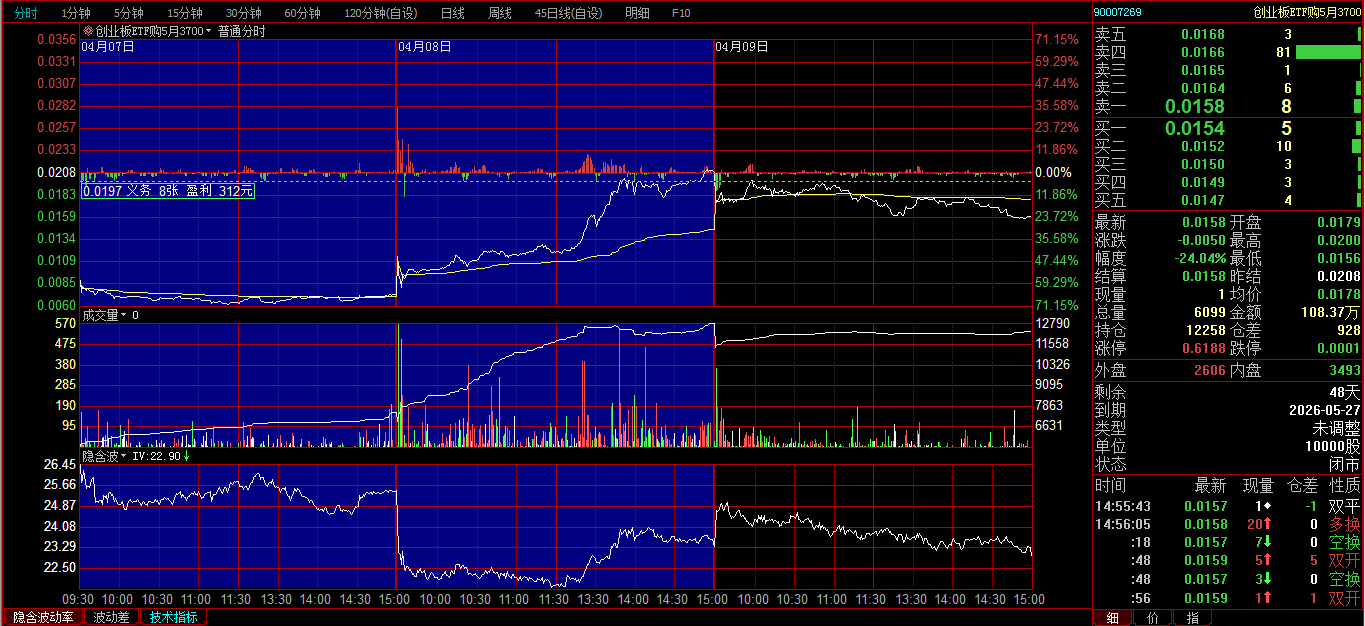Expand the 隐含波 indicator dropdown

pyautogui.click(x=125, y=456)
